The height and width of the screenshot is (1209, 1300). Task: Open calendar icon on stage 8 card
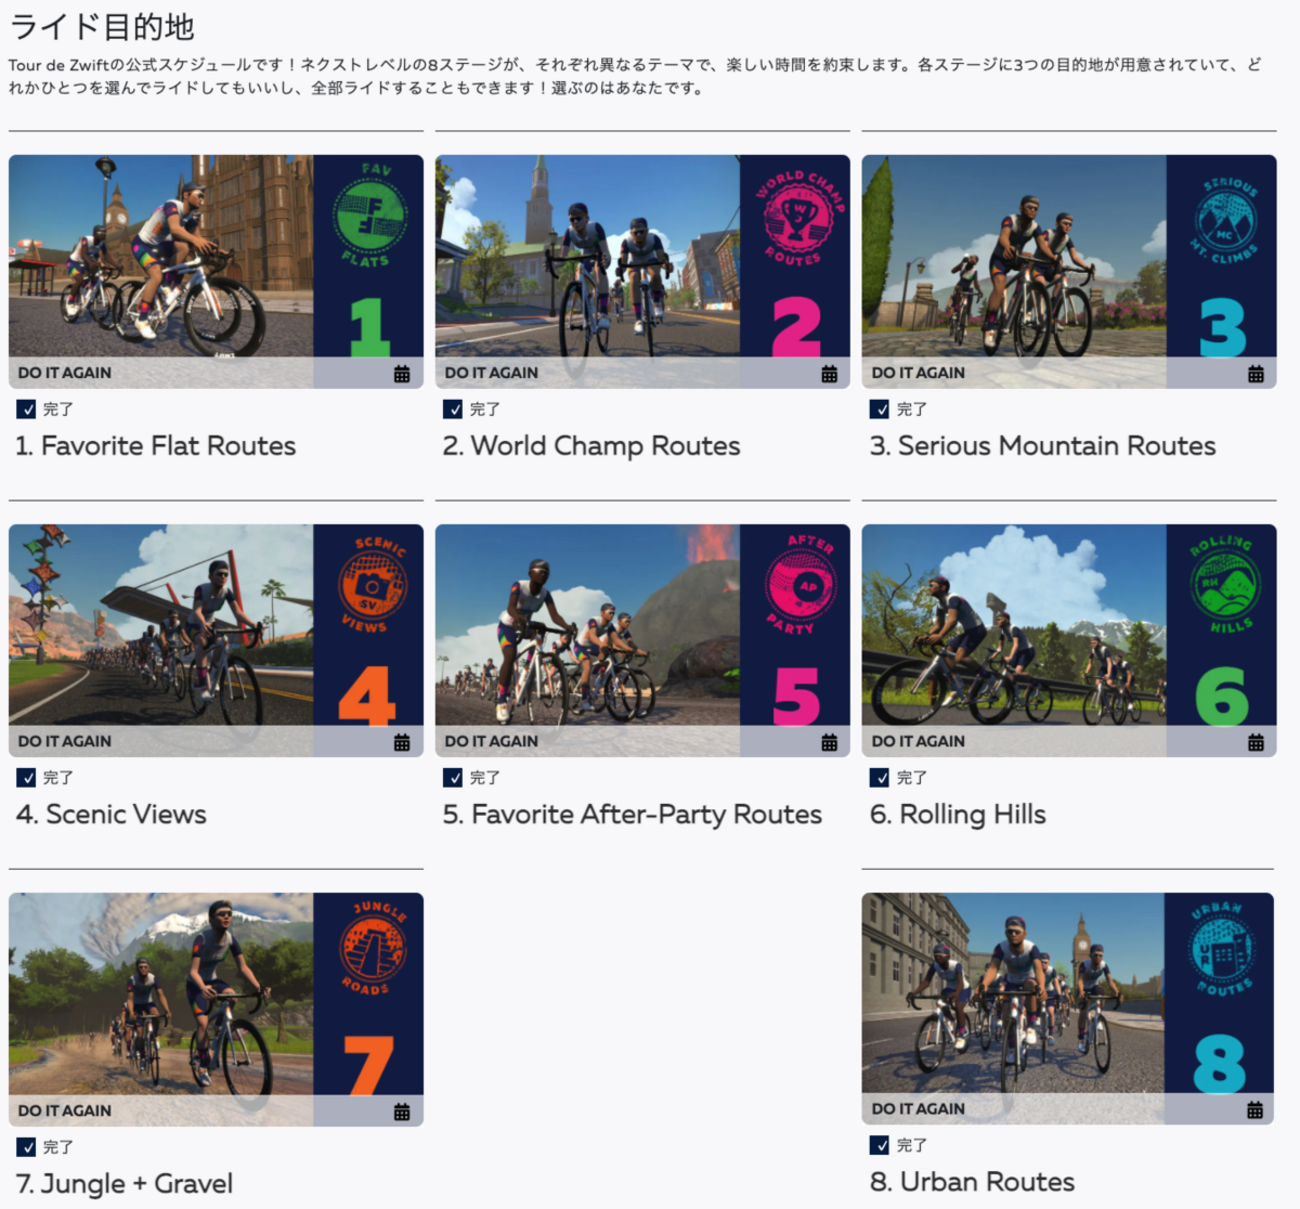(x=1255, y=1110)
